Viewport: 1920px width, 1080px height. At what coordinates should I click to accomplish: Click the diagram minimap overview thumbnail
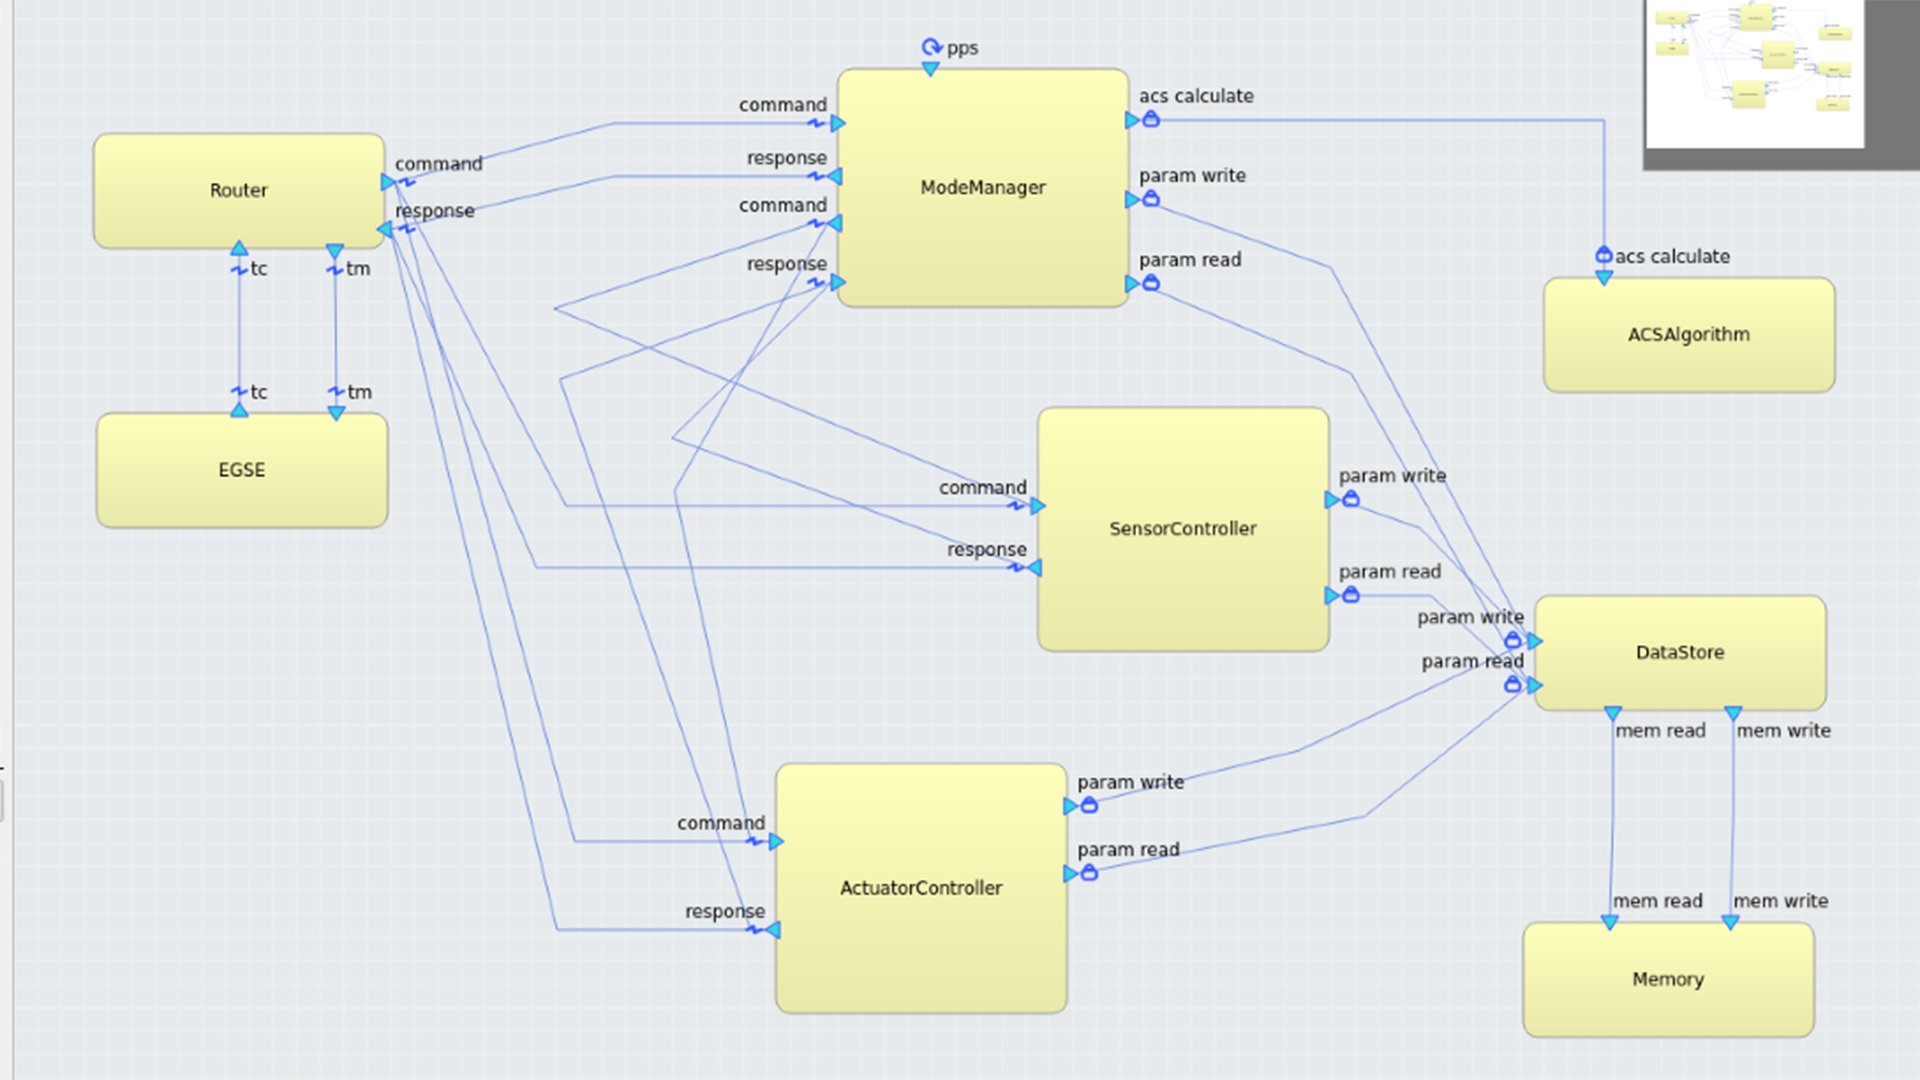pyautogui.click(x=1754, y=72)
